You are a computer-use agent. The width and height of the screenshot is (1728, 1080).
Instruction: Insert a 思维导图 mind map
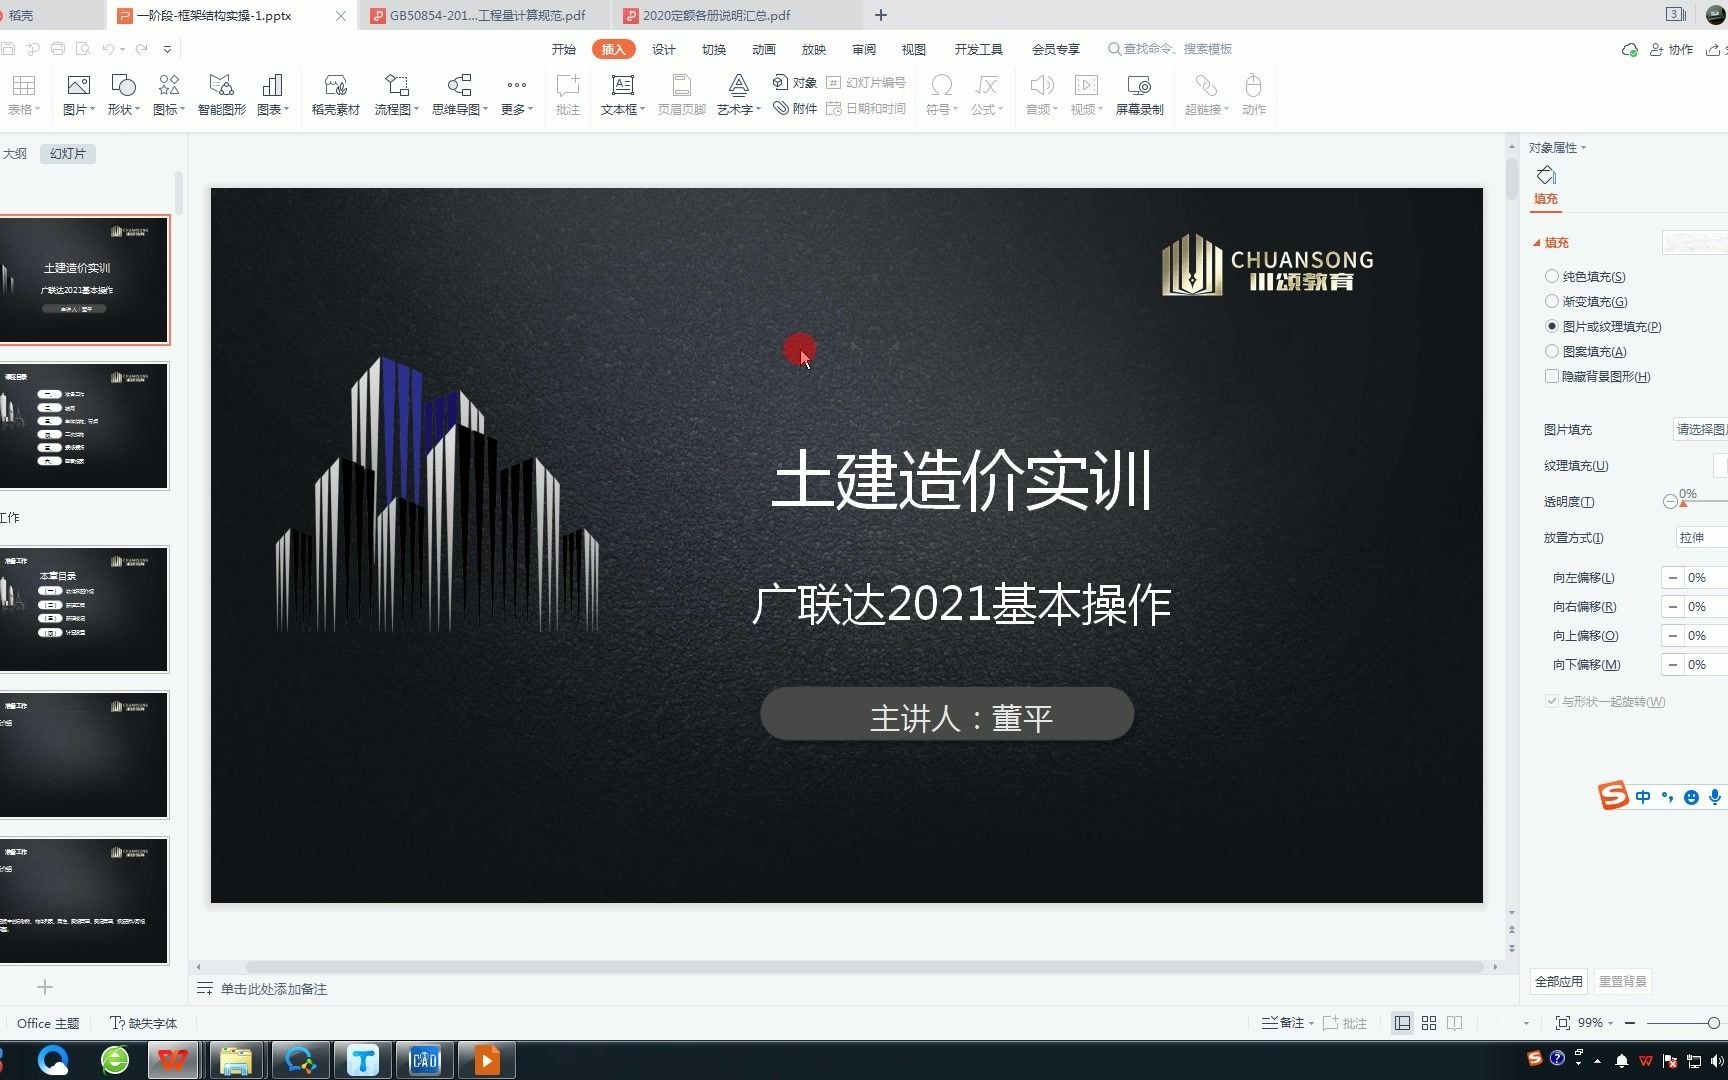[x=460, y=95]
